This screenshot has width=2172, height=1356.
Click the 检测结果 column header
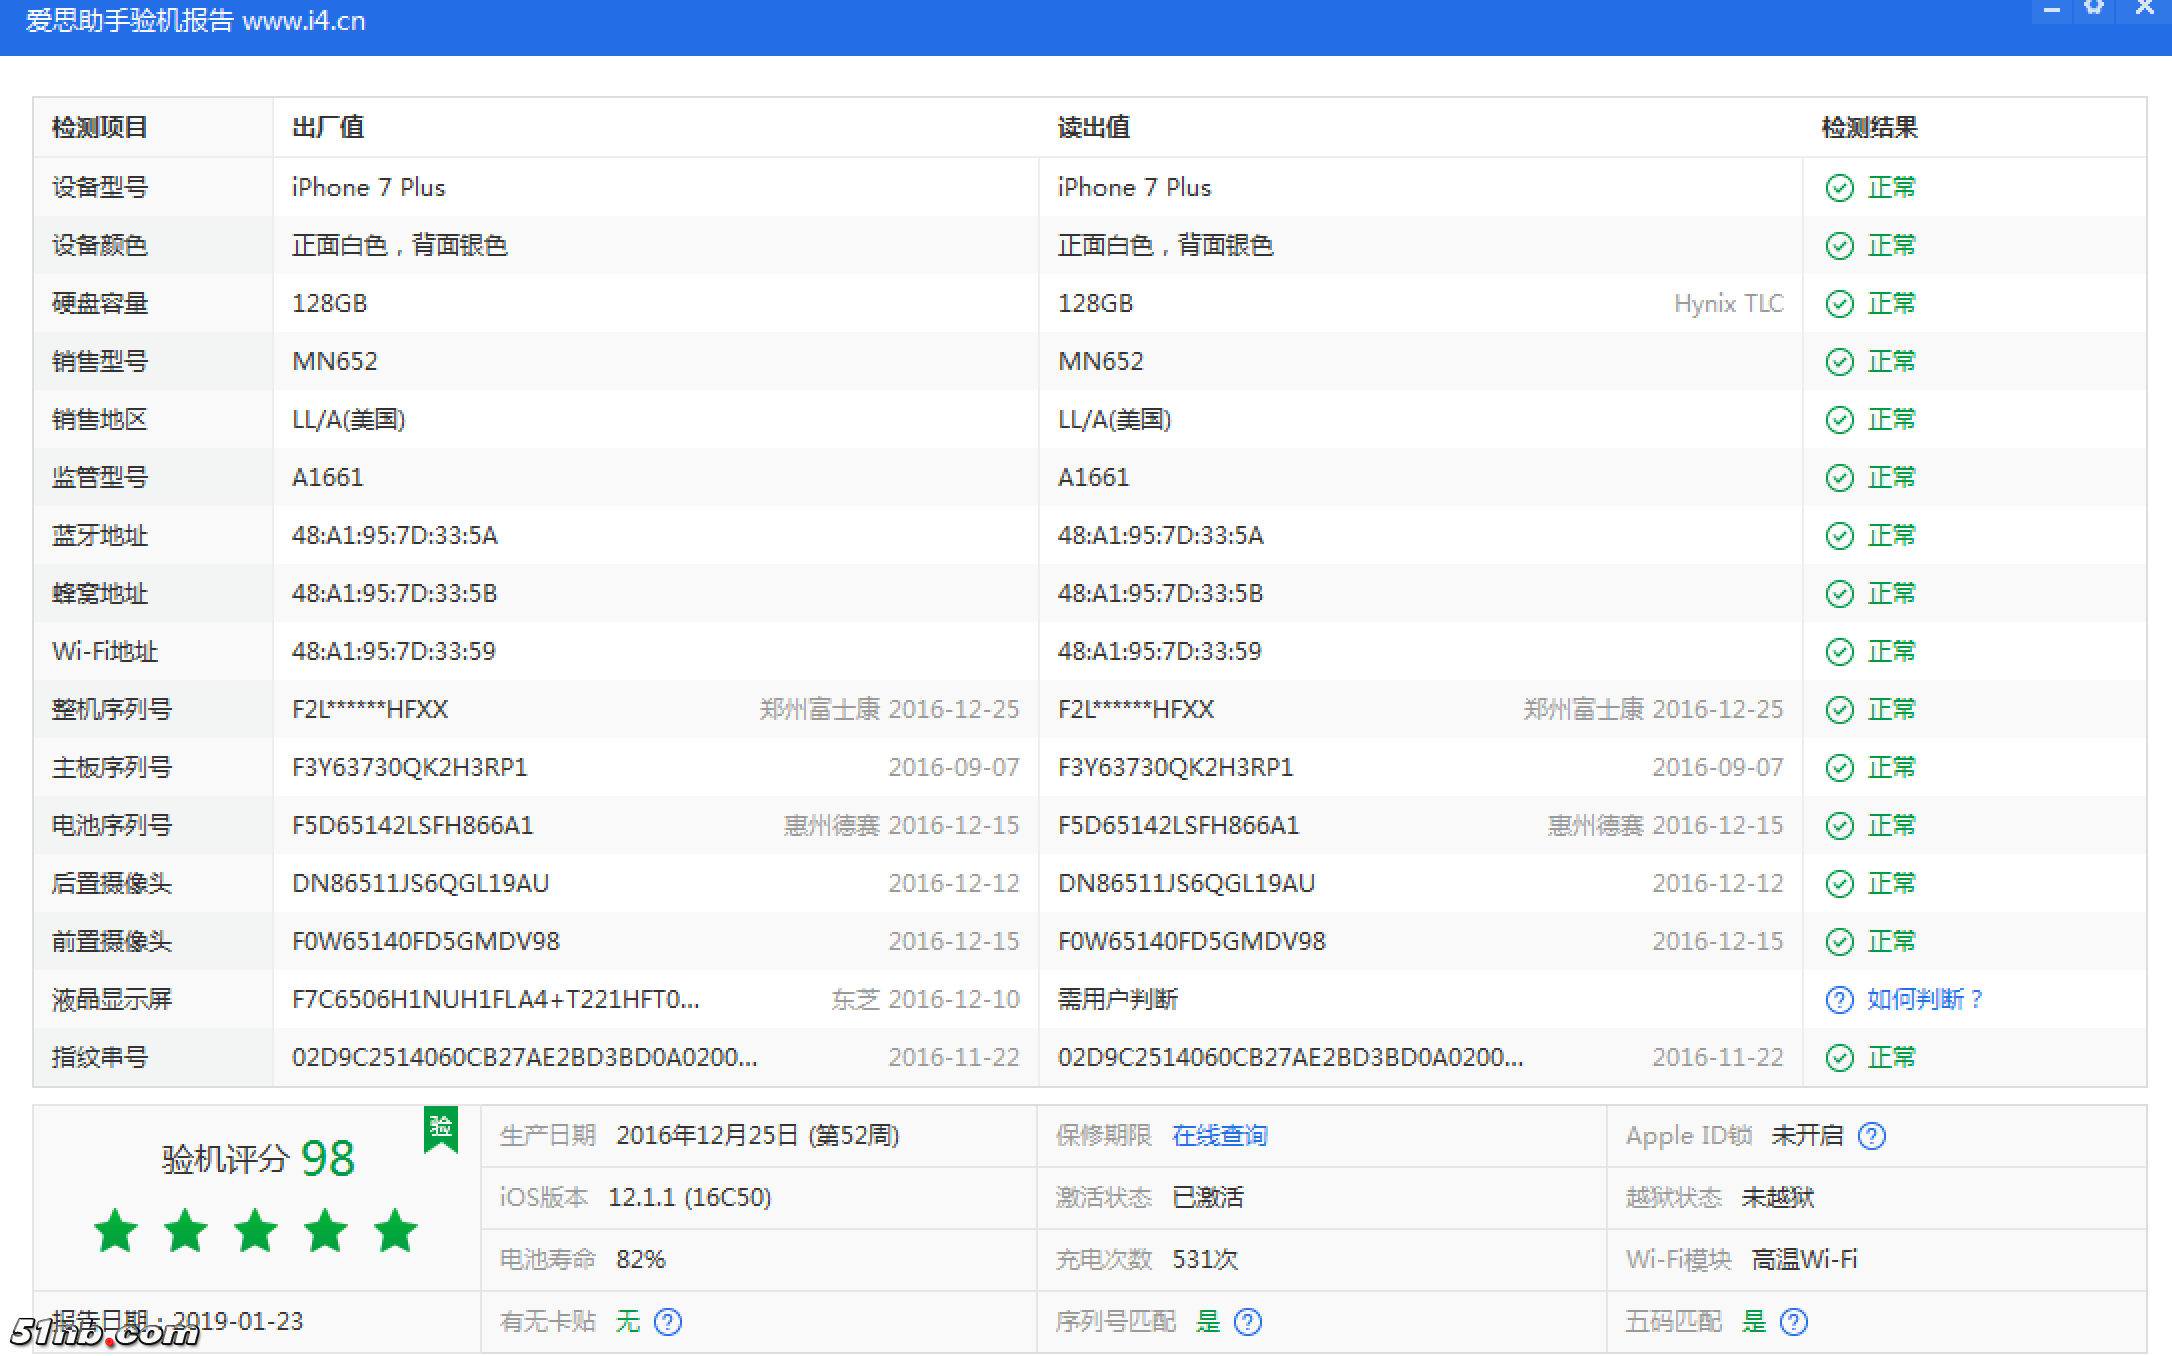[1869, 128]
